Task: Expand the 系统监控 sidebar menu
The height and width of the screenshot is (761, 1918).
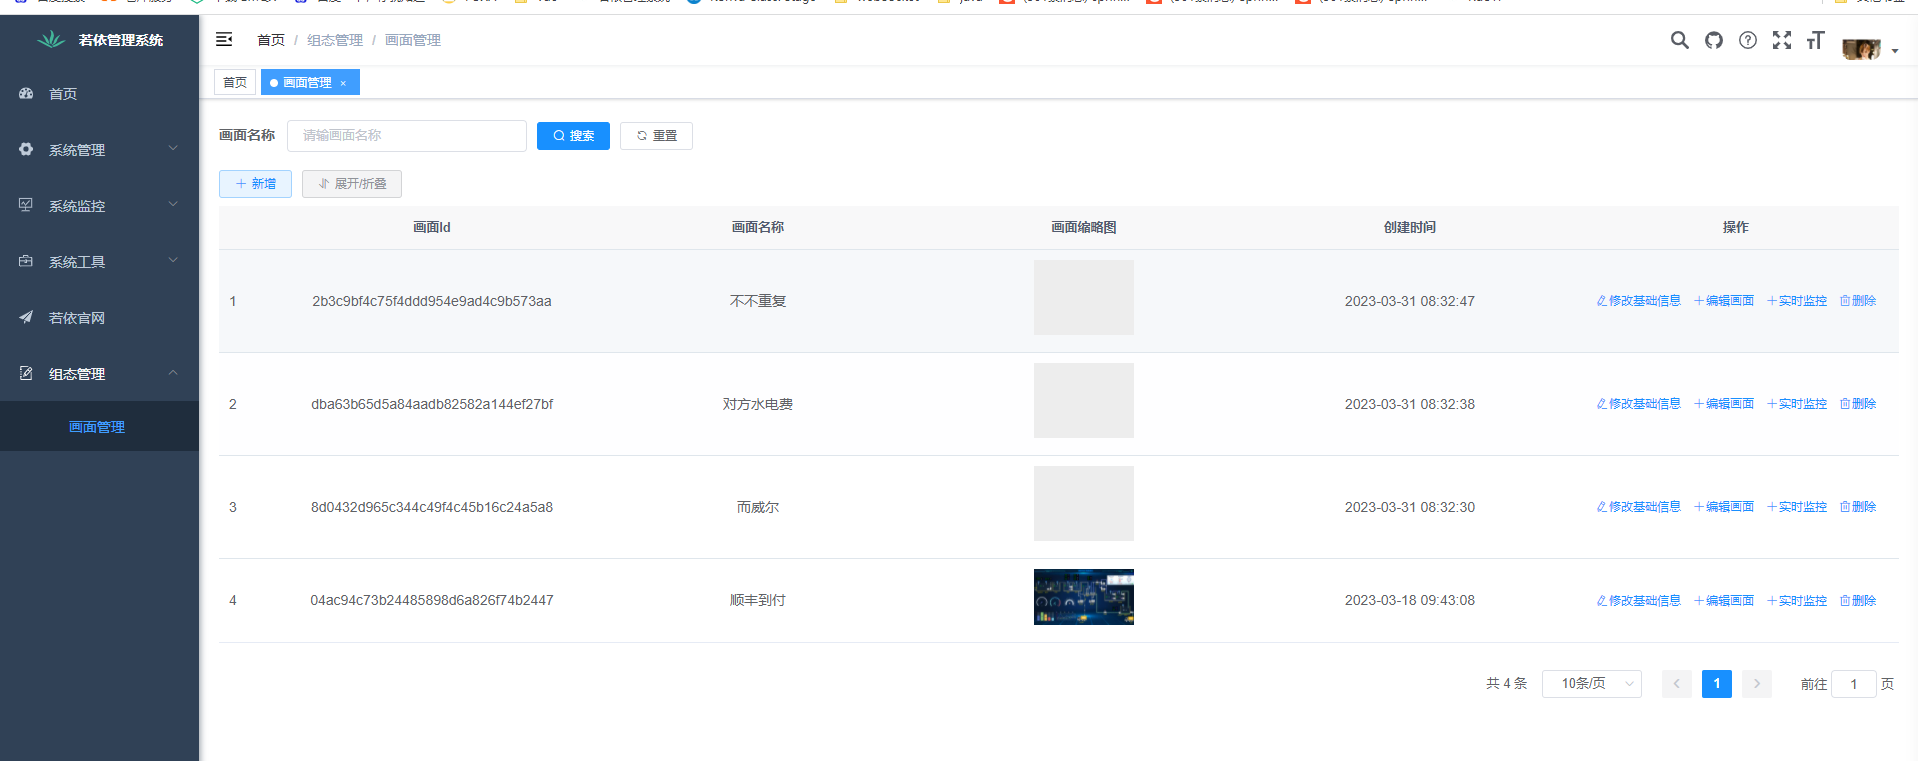Action: pos(99,205)
